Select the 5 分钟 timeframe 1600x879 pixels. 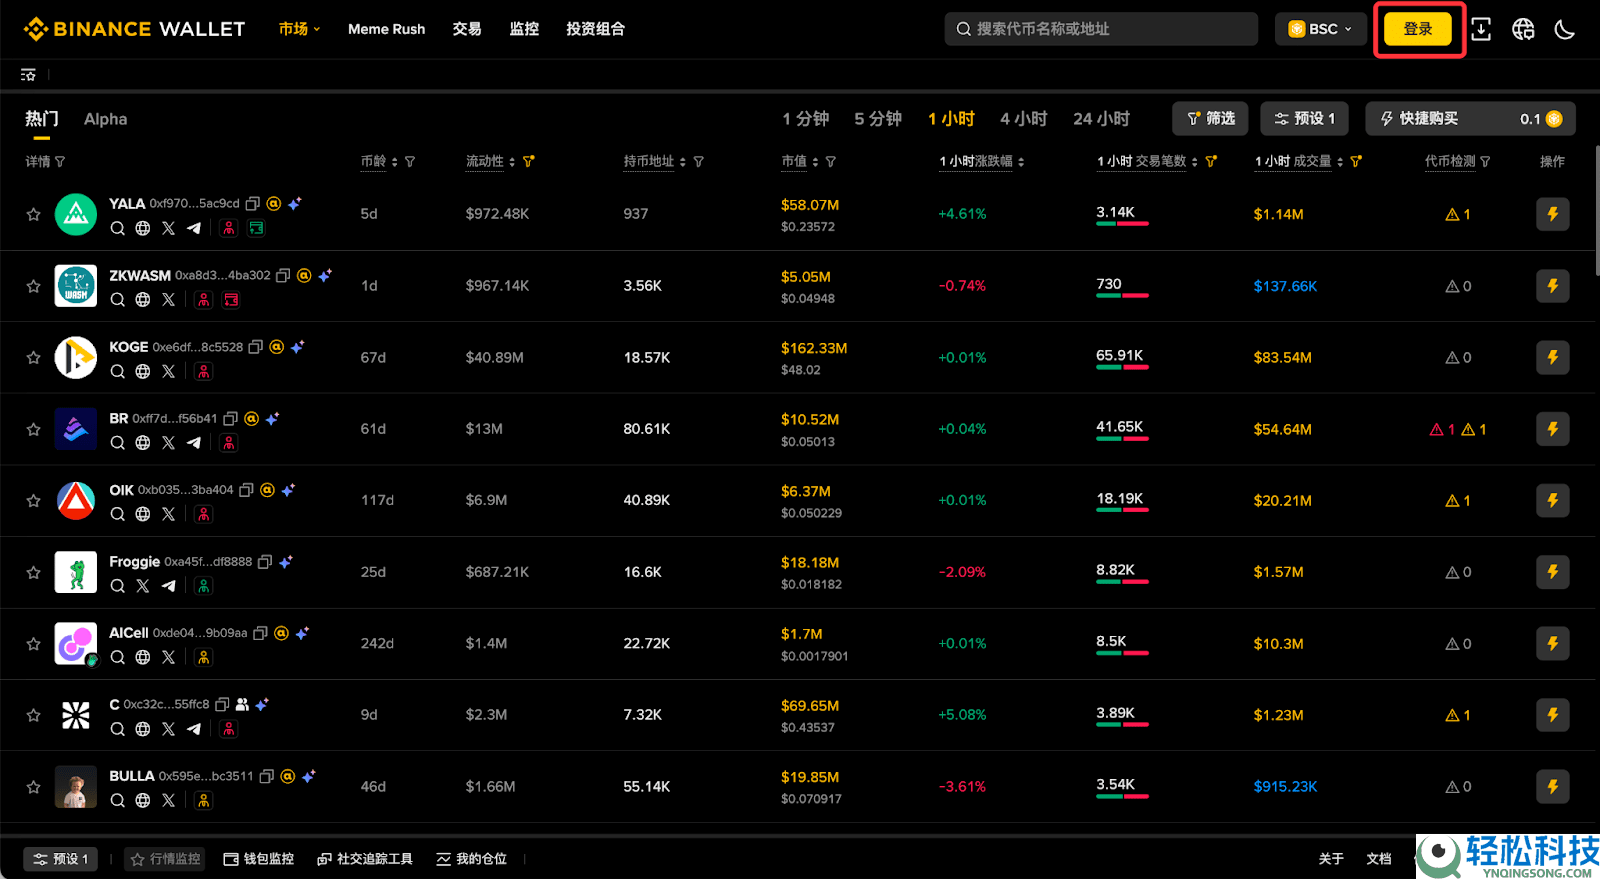coord(878,119)
